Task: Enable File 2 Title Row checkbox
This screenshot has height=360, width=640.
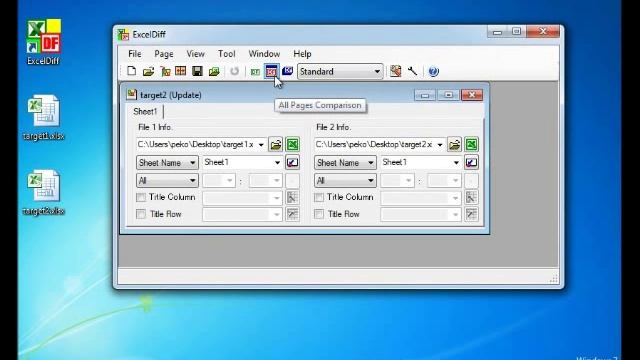Action: (x=319, y=214)
